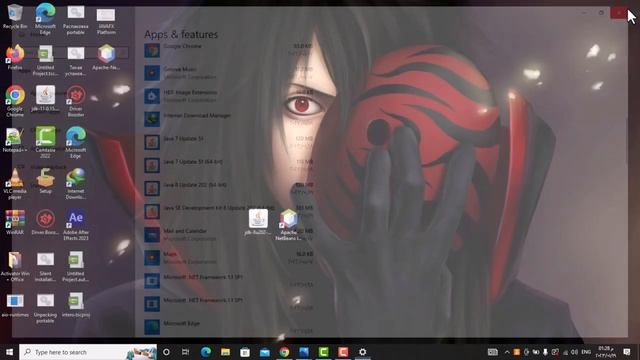The height and width of the screenshot is (360, 640).
Task: Launch Firefox from the desktop
Action: pyautogui.click(x=15, y=58)
